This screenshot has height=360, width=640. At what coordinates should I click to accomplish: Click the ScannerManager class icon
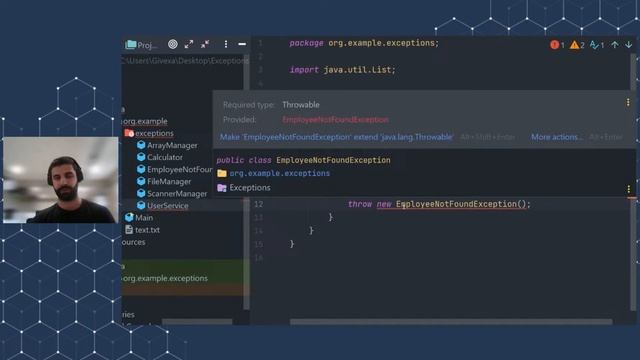(141, 193)
